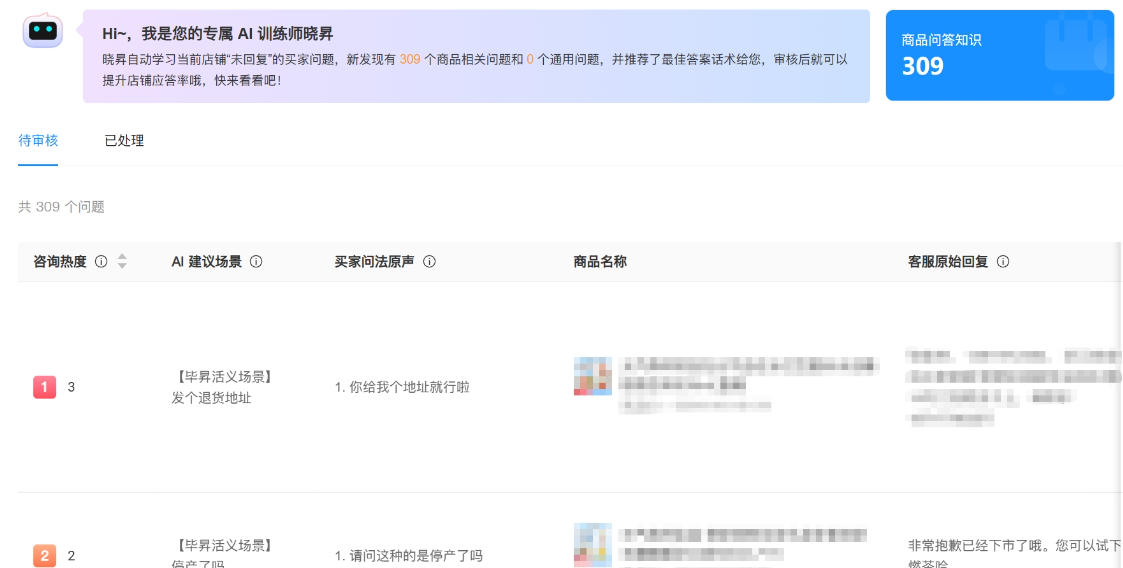The height and width of the screenshot is (568, 1123).
Task: Click the orange 0 通用问题 count
Action: pos(530,59)
